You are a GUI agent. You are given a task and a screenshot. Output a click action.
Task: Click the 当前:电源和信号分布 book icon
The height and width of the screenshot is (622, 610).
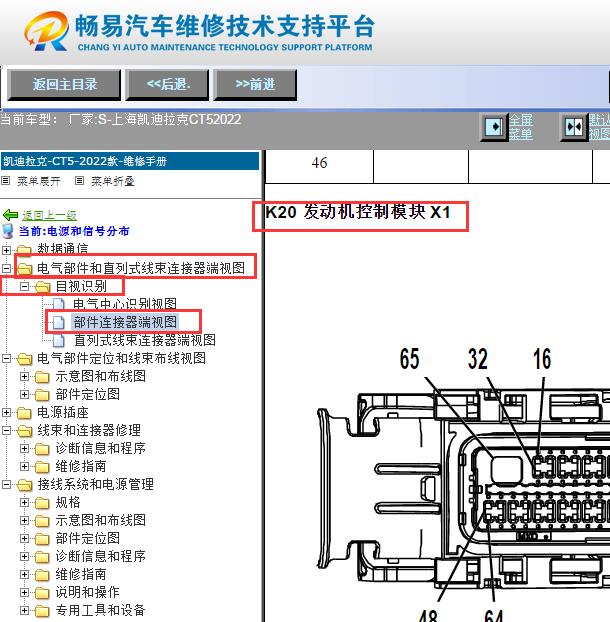[8, 231]
